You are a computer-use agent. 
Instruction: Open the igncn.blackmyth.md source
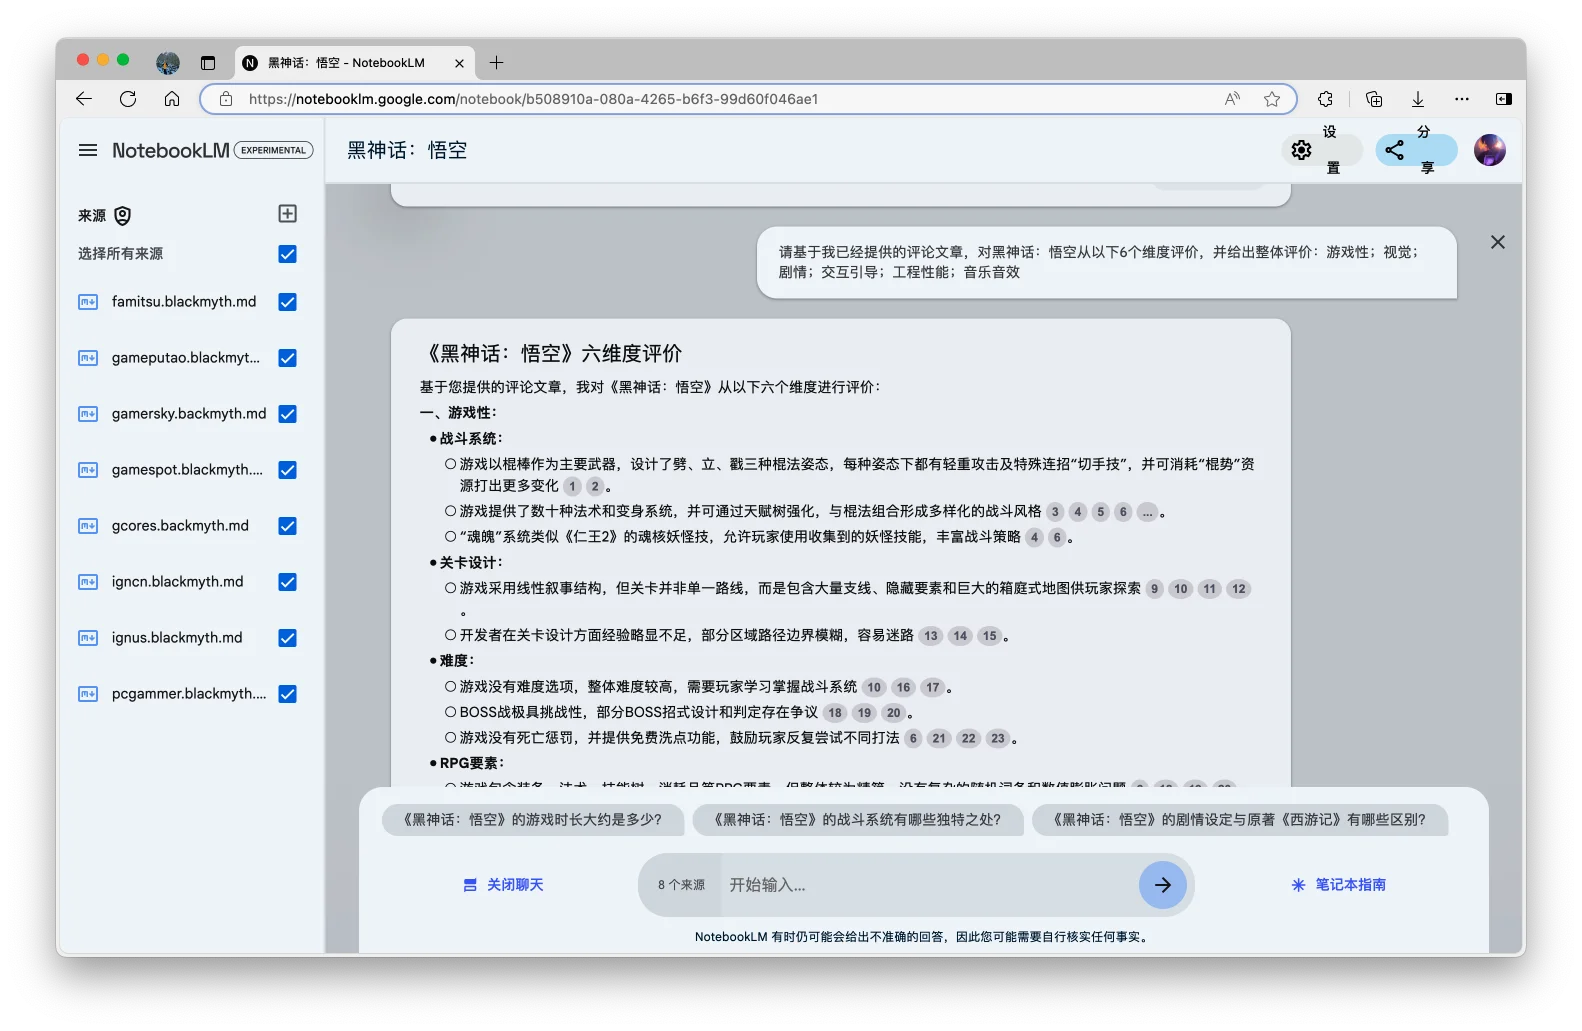[x=177, y=582]
